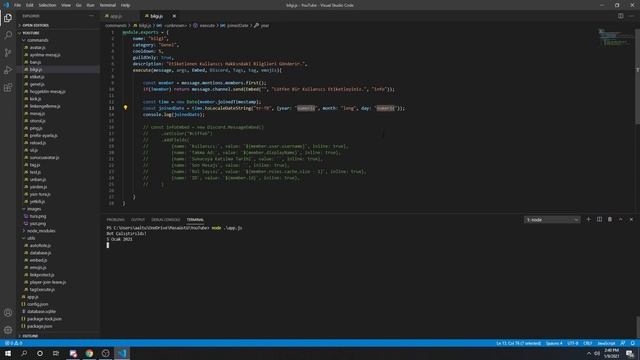This screenshot has height=360, width=640.
Task: Split the editor with the split icon
Action: click(x=620, y=16)
